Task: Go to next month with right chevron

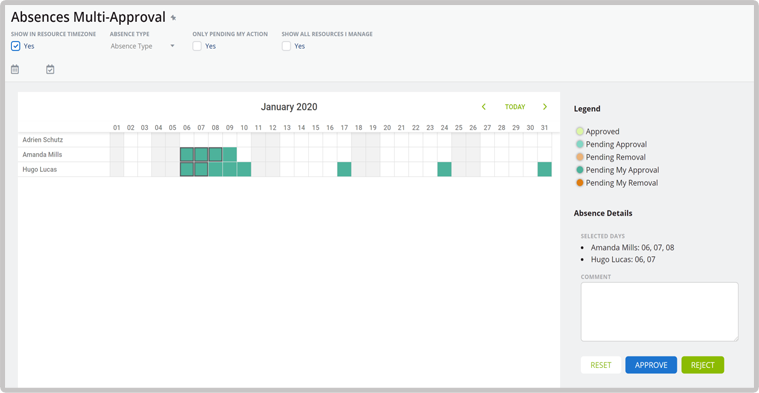Action: 545,107
